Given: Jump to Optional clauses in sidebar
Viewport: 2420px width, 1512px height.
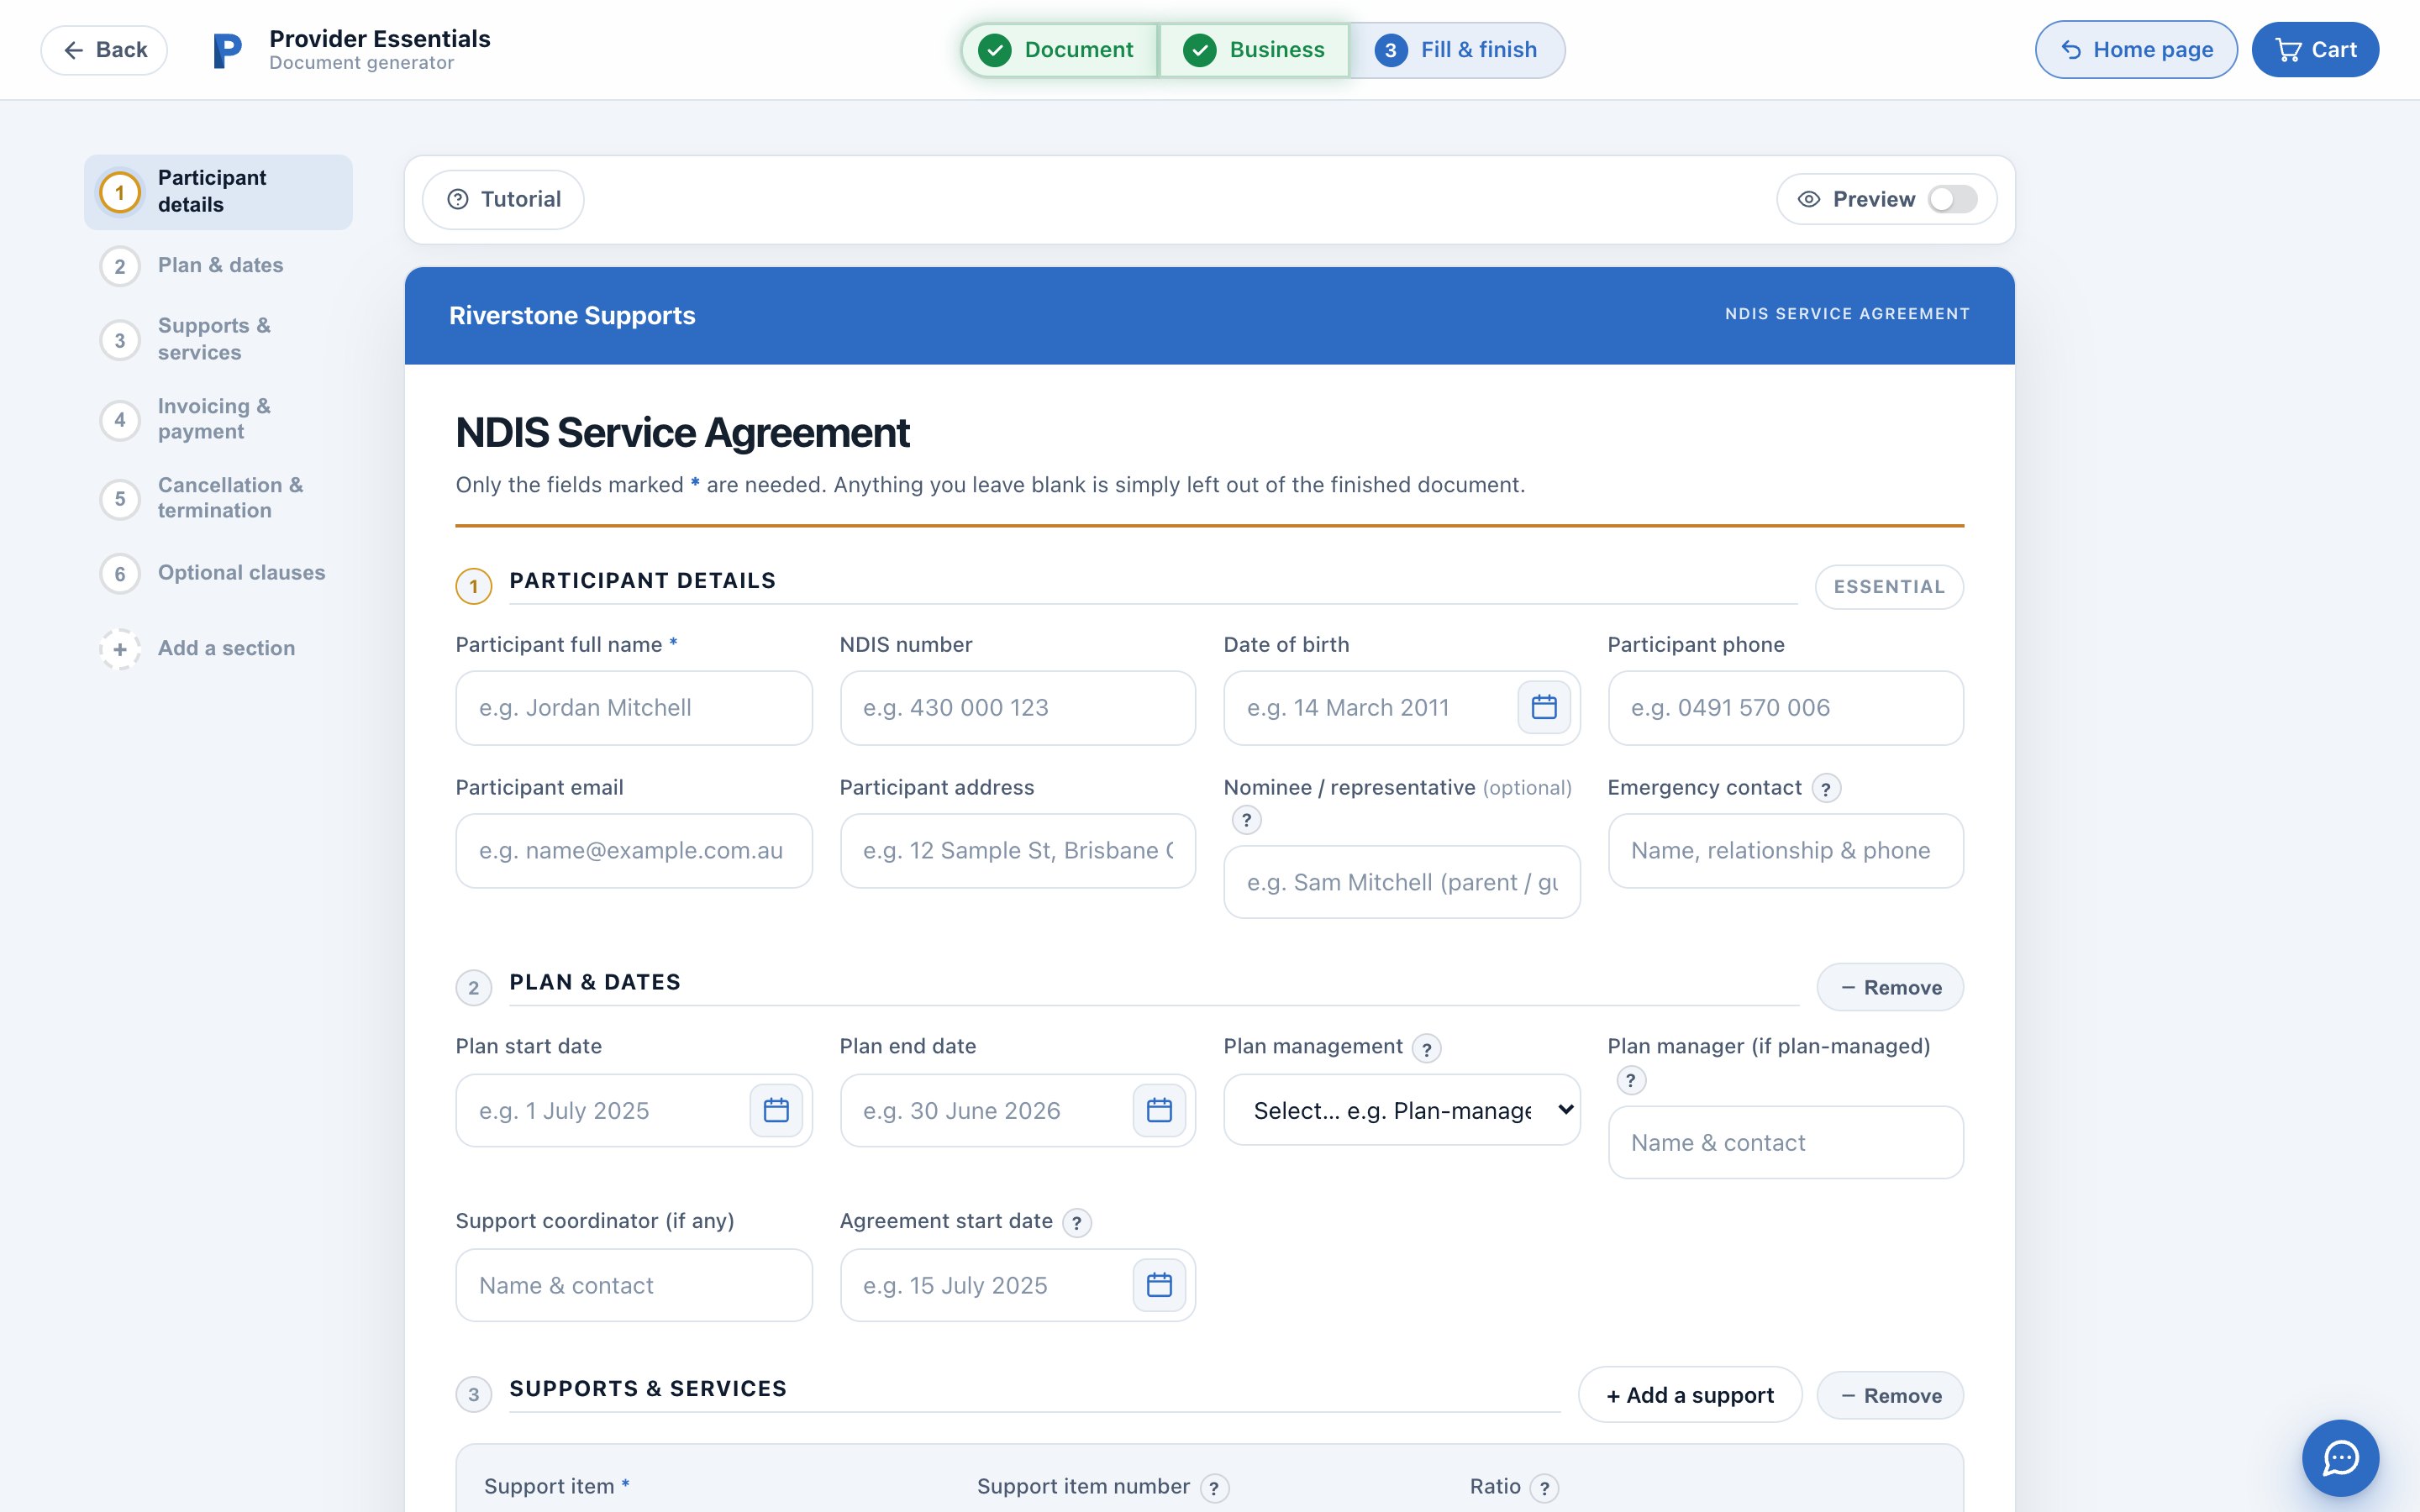Looking at the screenshot, I should [218, 573].
